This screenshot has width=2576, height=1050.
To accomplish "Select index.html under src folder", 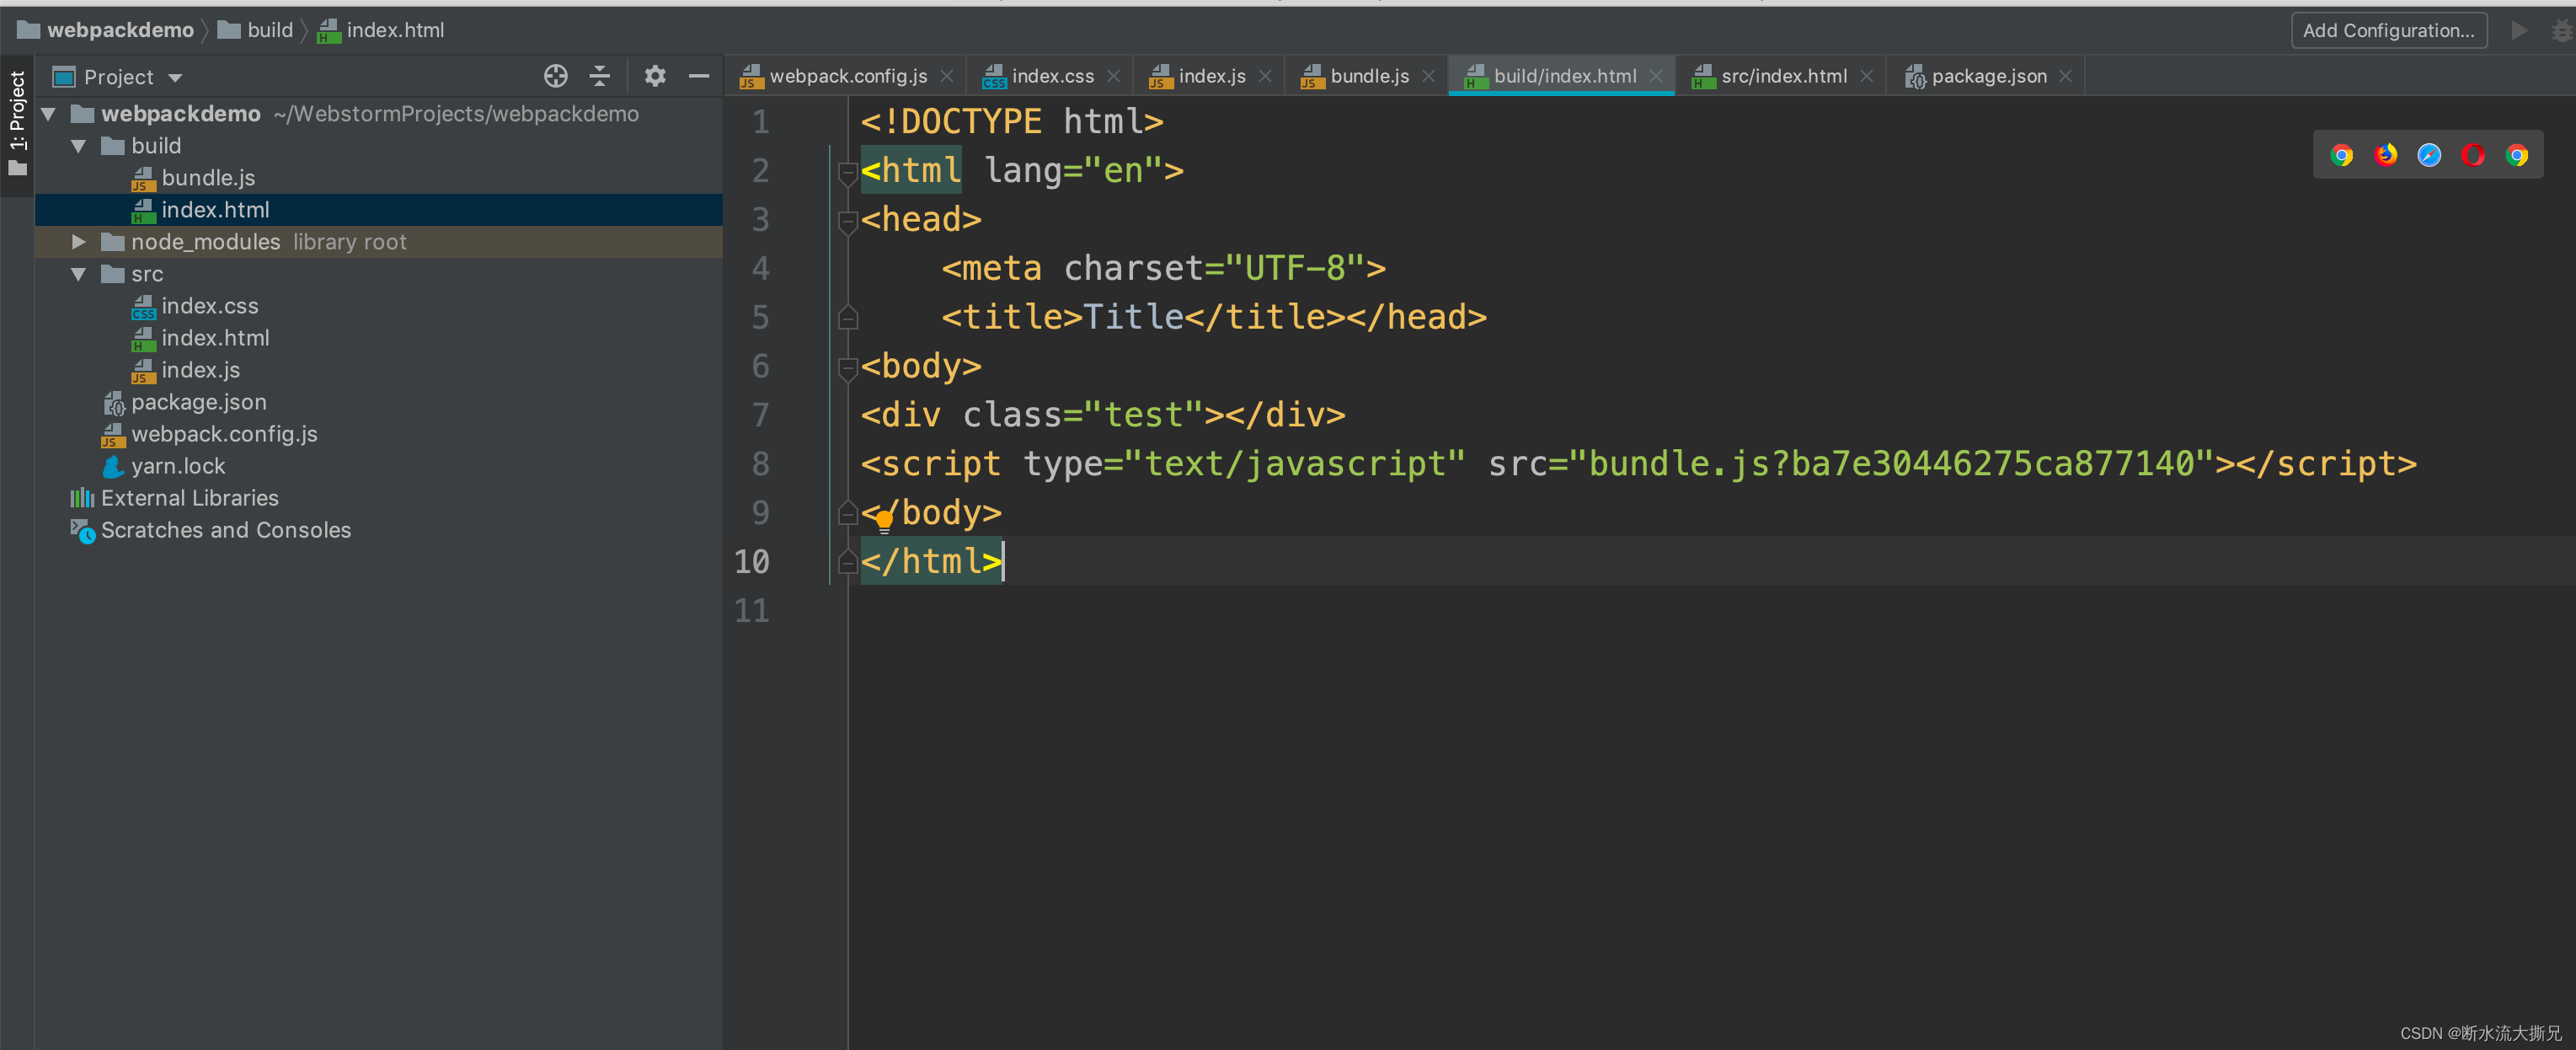I will pyautogui.click(x=379, y=338).
